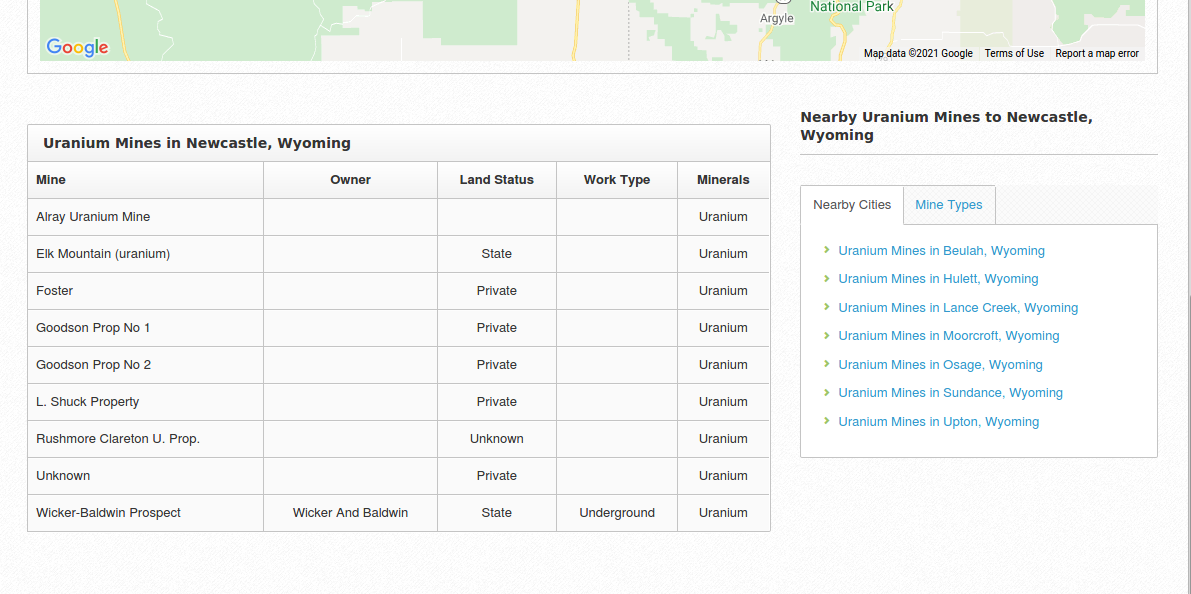Click the arrow bullet beside Beulah link
The image size is (1191, 594).
[x=826, y=250]
